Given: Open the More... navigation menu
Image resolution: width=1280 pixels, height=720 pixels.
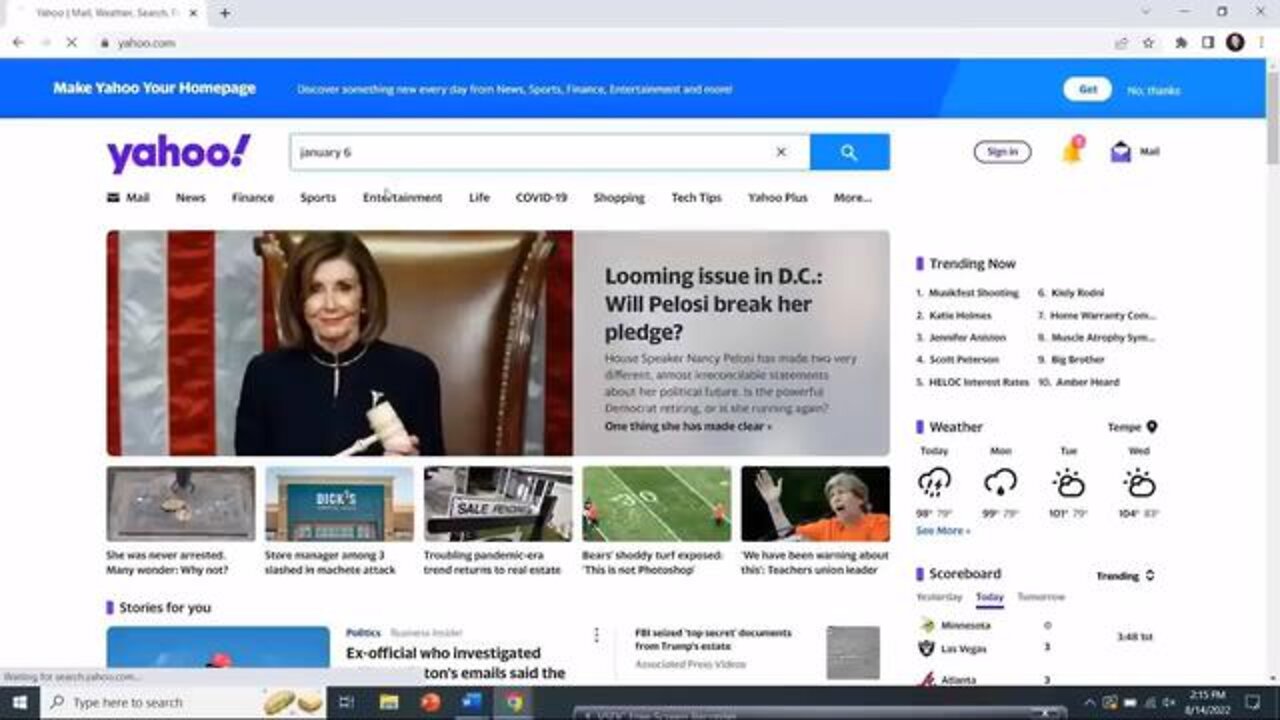Looking at the screenshot, I should pyautogui.click(x=852, y=198).
